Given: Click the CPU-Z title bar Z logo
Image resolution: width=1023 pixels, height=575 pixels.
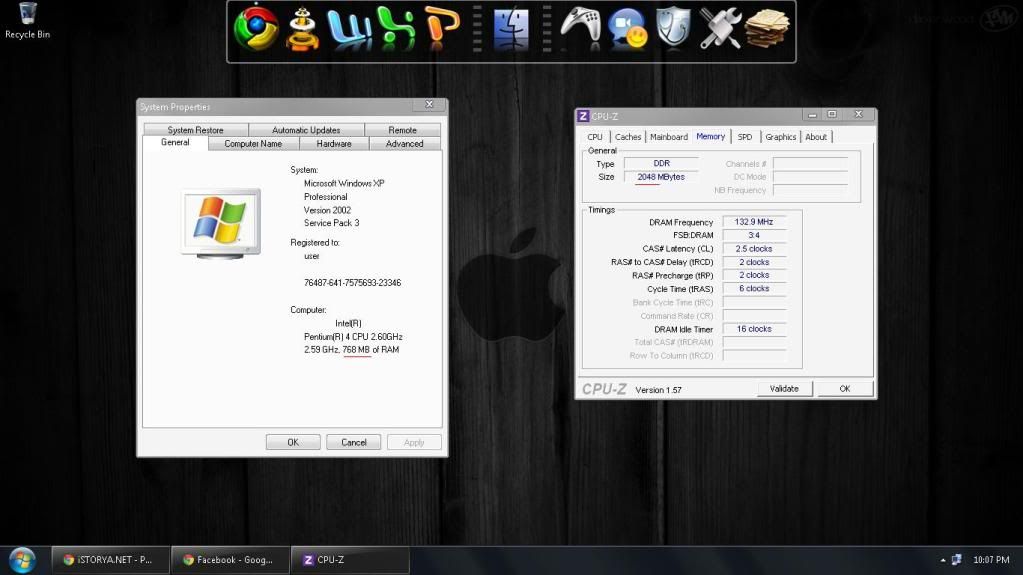Looking at the screenshot, I should pos(583,116).
